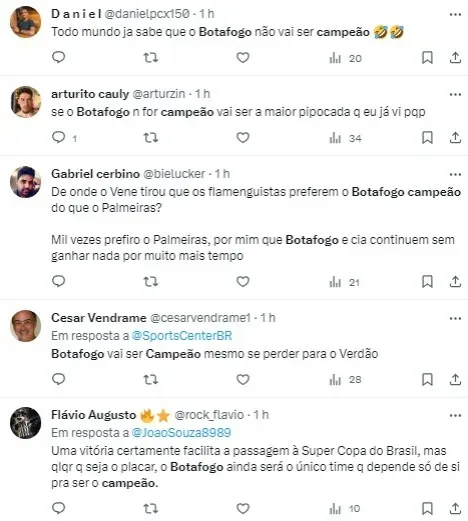468x521 pixels.
Task: Share Daniel's tweet via upload icon
Action: pos(455,58)
